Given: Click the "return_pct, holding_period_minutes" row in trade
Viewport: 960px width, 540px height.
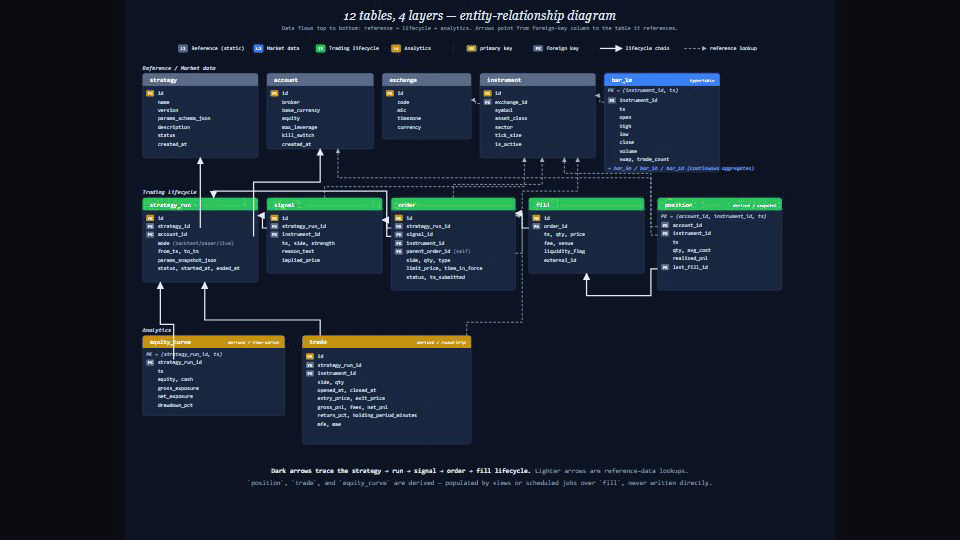Looking at the screenshot, I should click(x=367, y=416).
